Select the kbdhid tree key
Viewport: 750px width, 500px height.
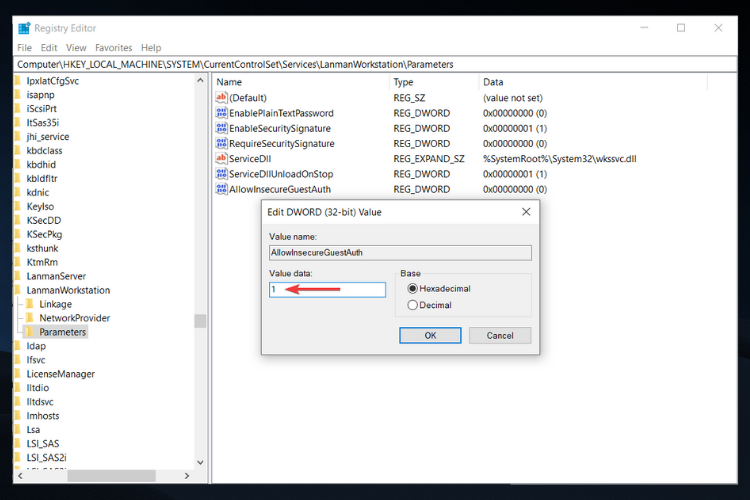41,165
